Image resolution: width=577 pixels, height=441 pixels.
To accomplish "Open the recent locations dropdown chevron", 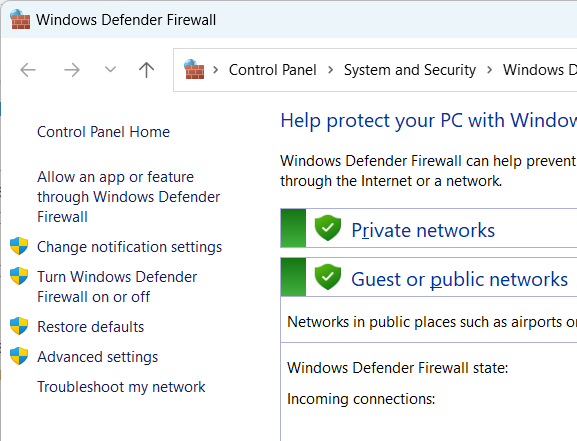I will 110,69.
